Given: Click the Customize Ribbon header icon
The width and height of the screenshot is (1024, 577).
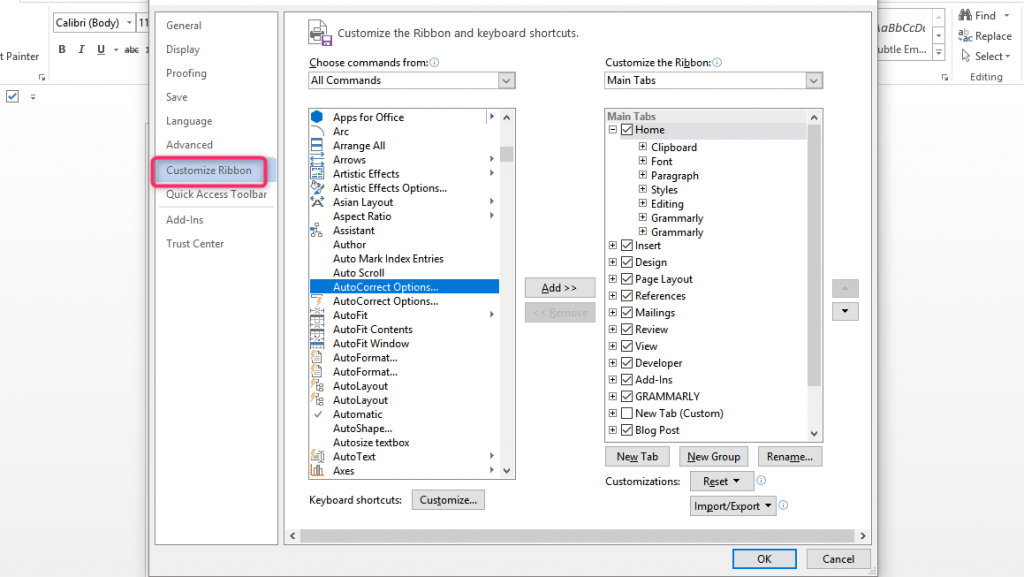Looking at the screenshot, I should 320,33.
